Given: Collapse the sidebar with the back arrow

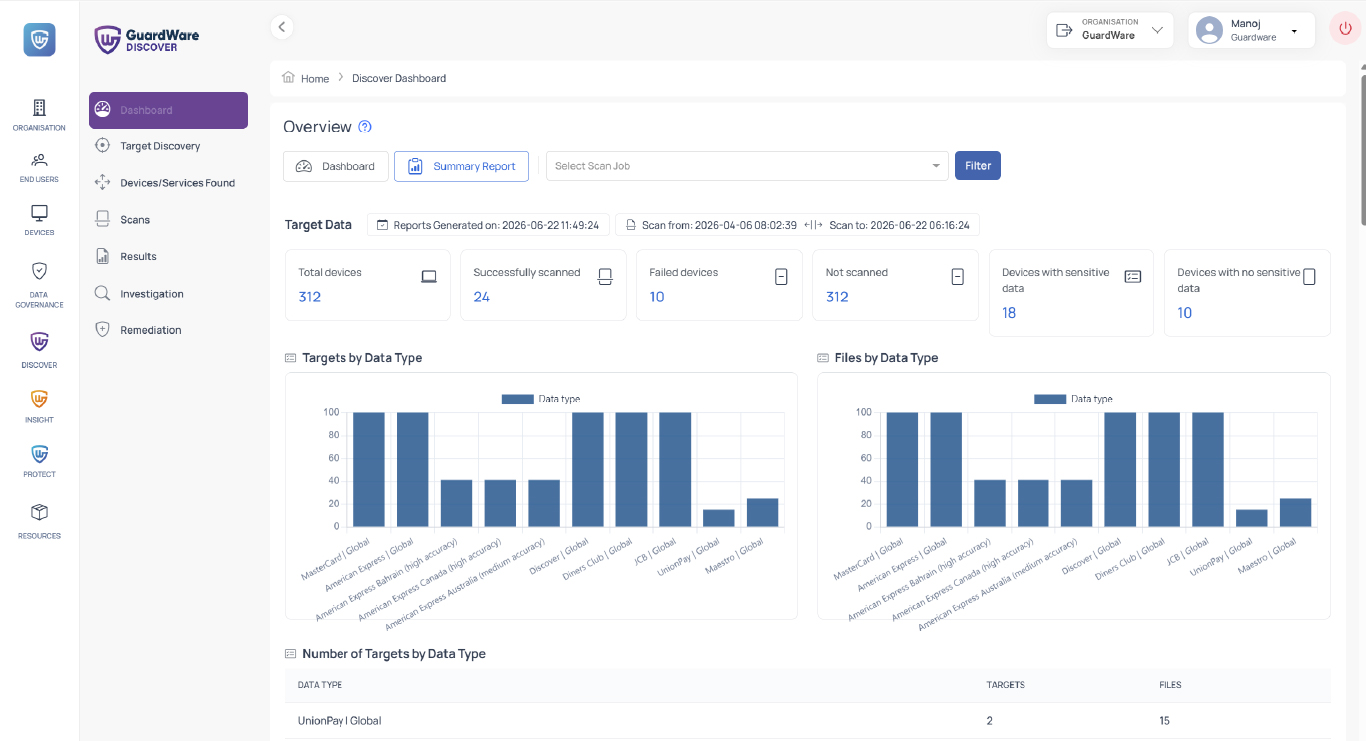Looking at the screenshot, I should pos(282,27).
